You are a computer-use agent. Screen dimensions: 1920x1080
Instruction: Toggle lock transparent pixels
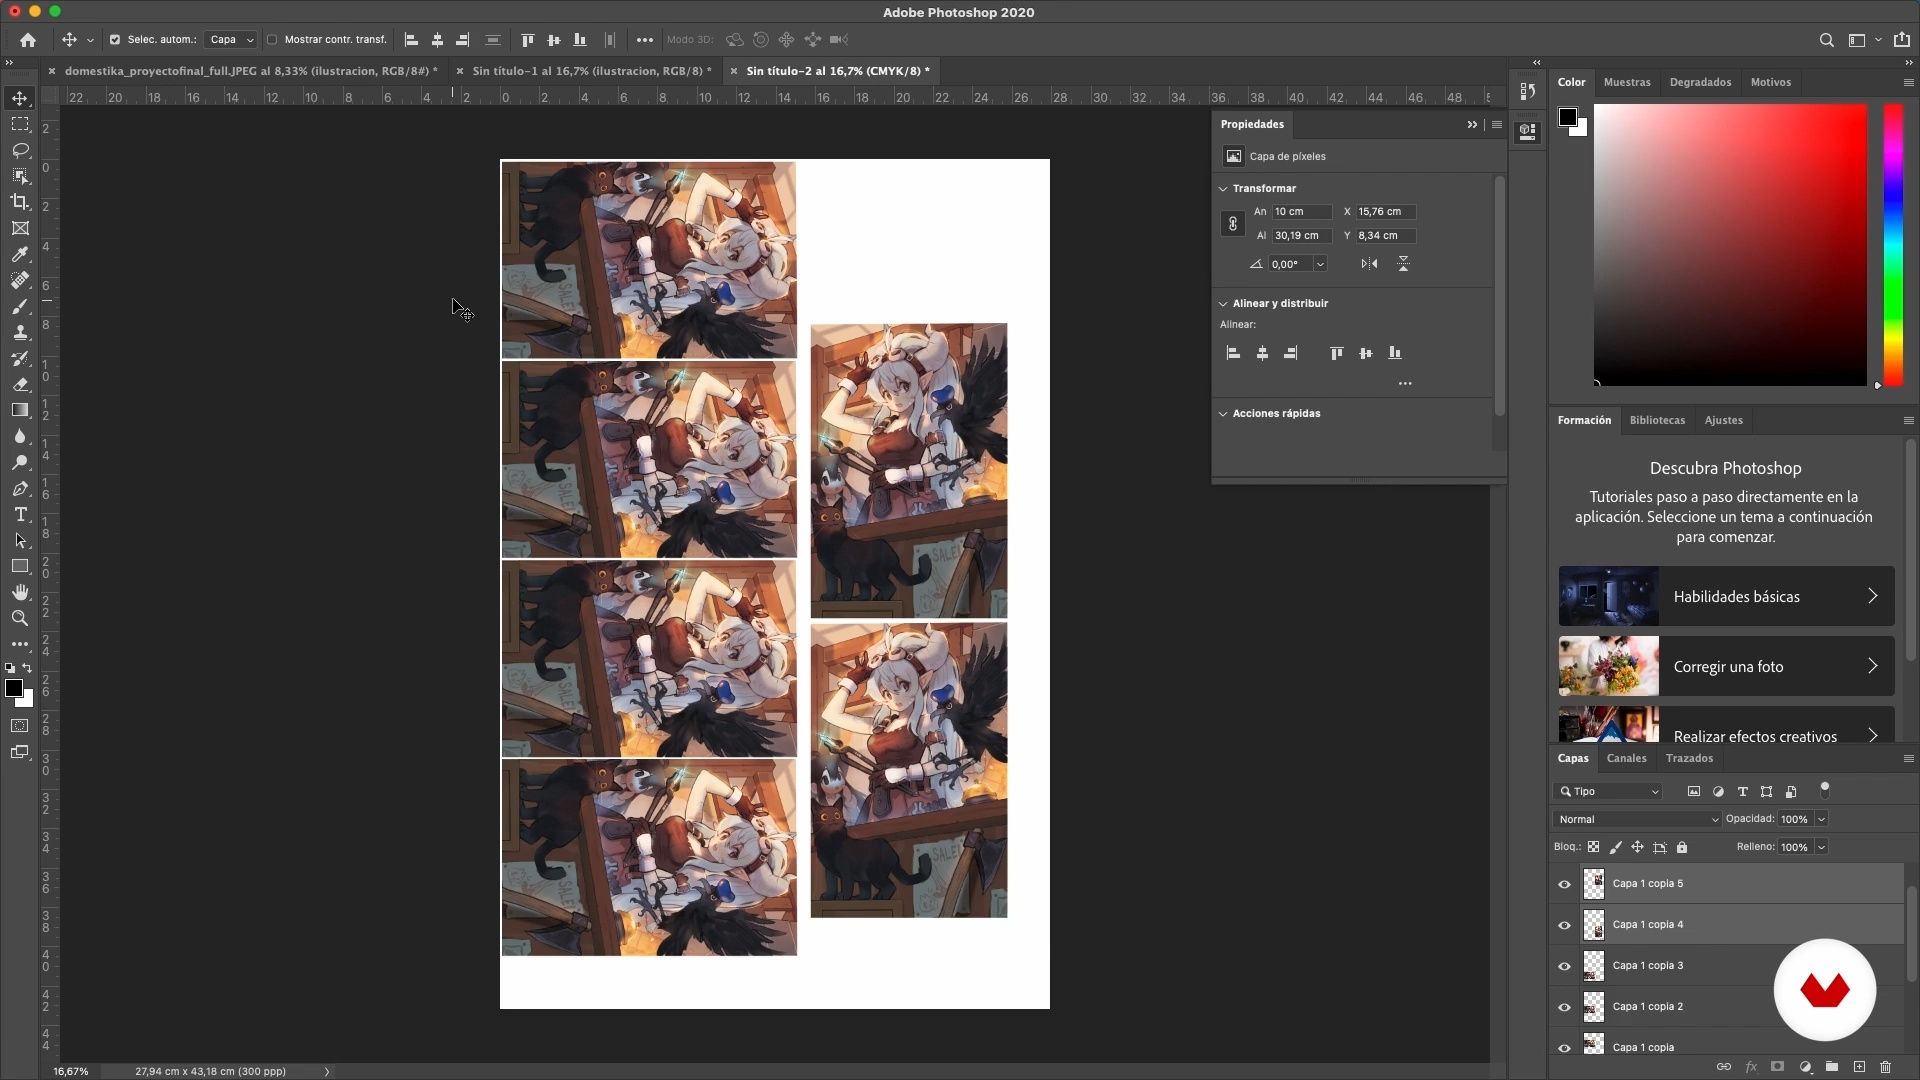click(1594, 847)
